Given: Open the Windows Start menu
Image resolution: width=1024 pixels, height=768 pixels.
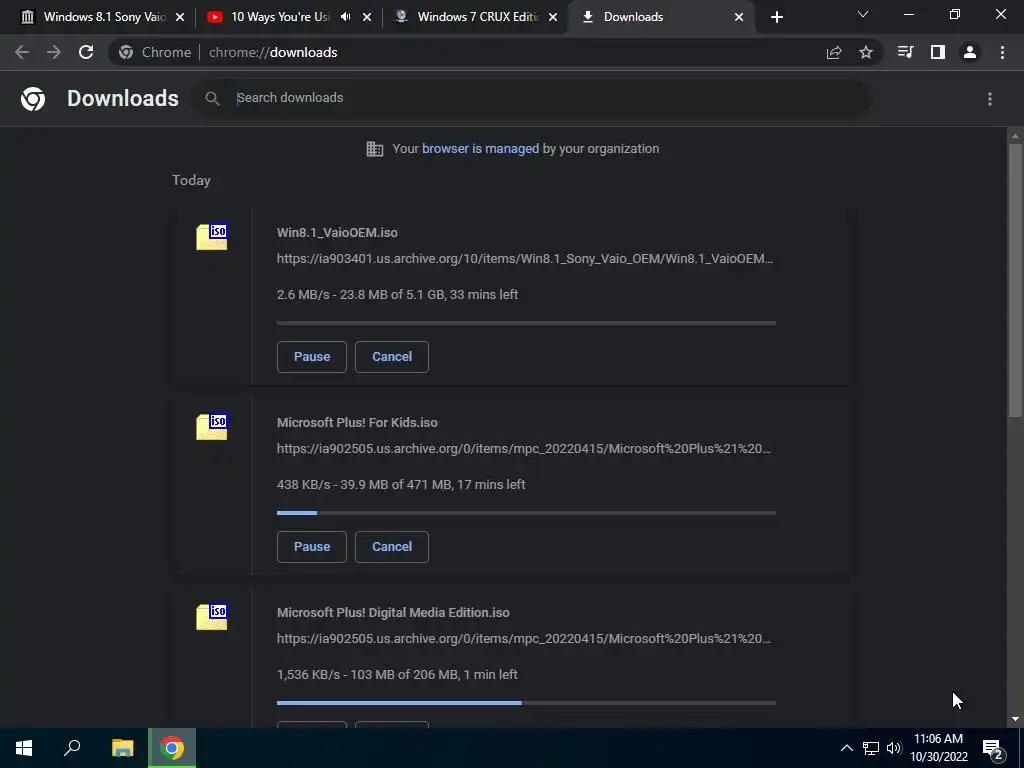Looking at the screenshot, I should coord(24,748).
